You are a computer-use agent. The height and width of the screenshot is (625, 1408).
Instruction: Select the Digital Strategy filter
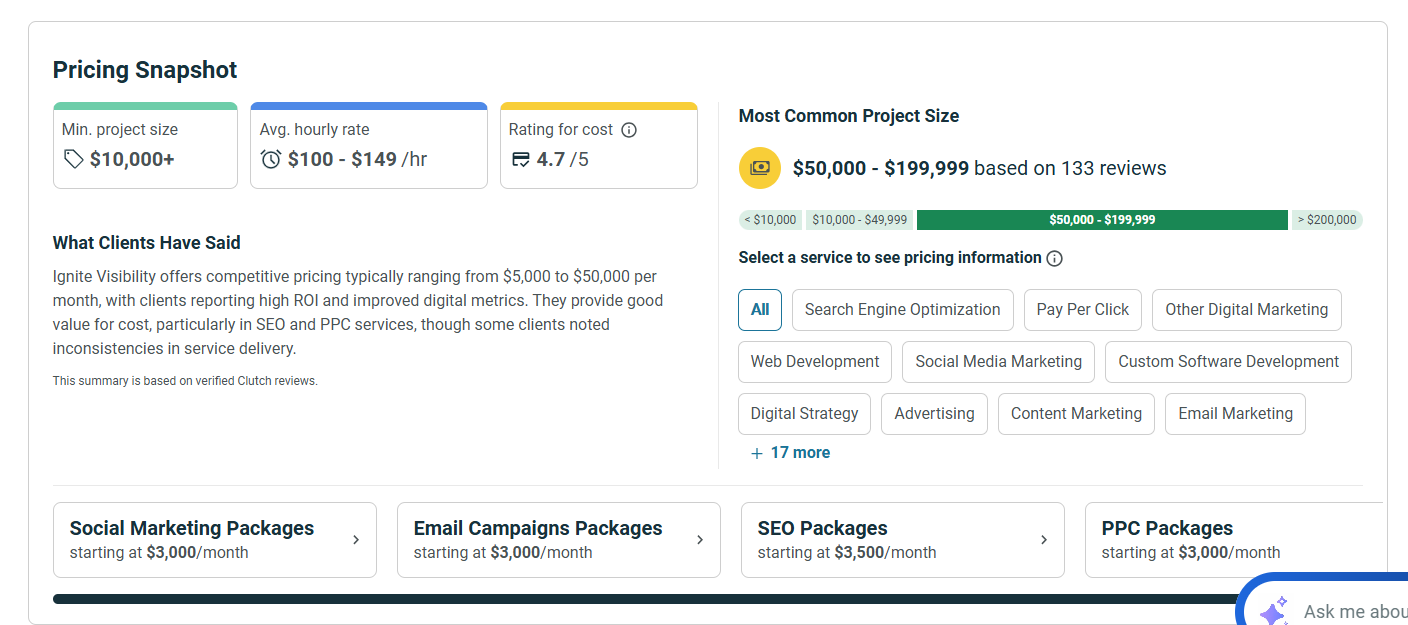click(x=804, y=414)
